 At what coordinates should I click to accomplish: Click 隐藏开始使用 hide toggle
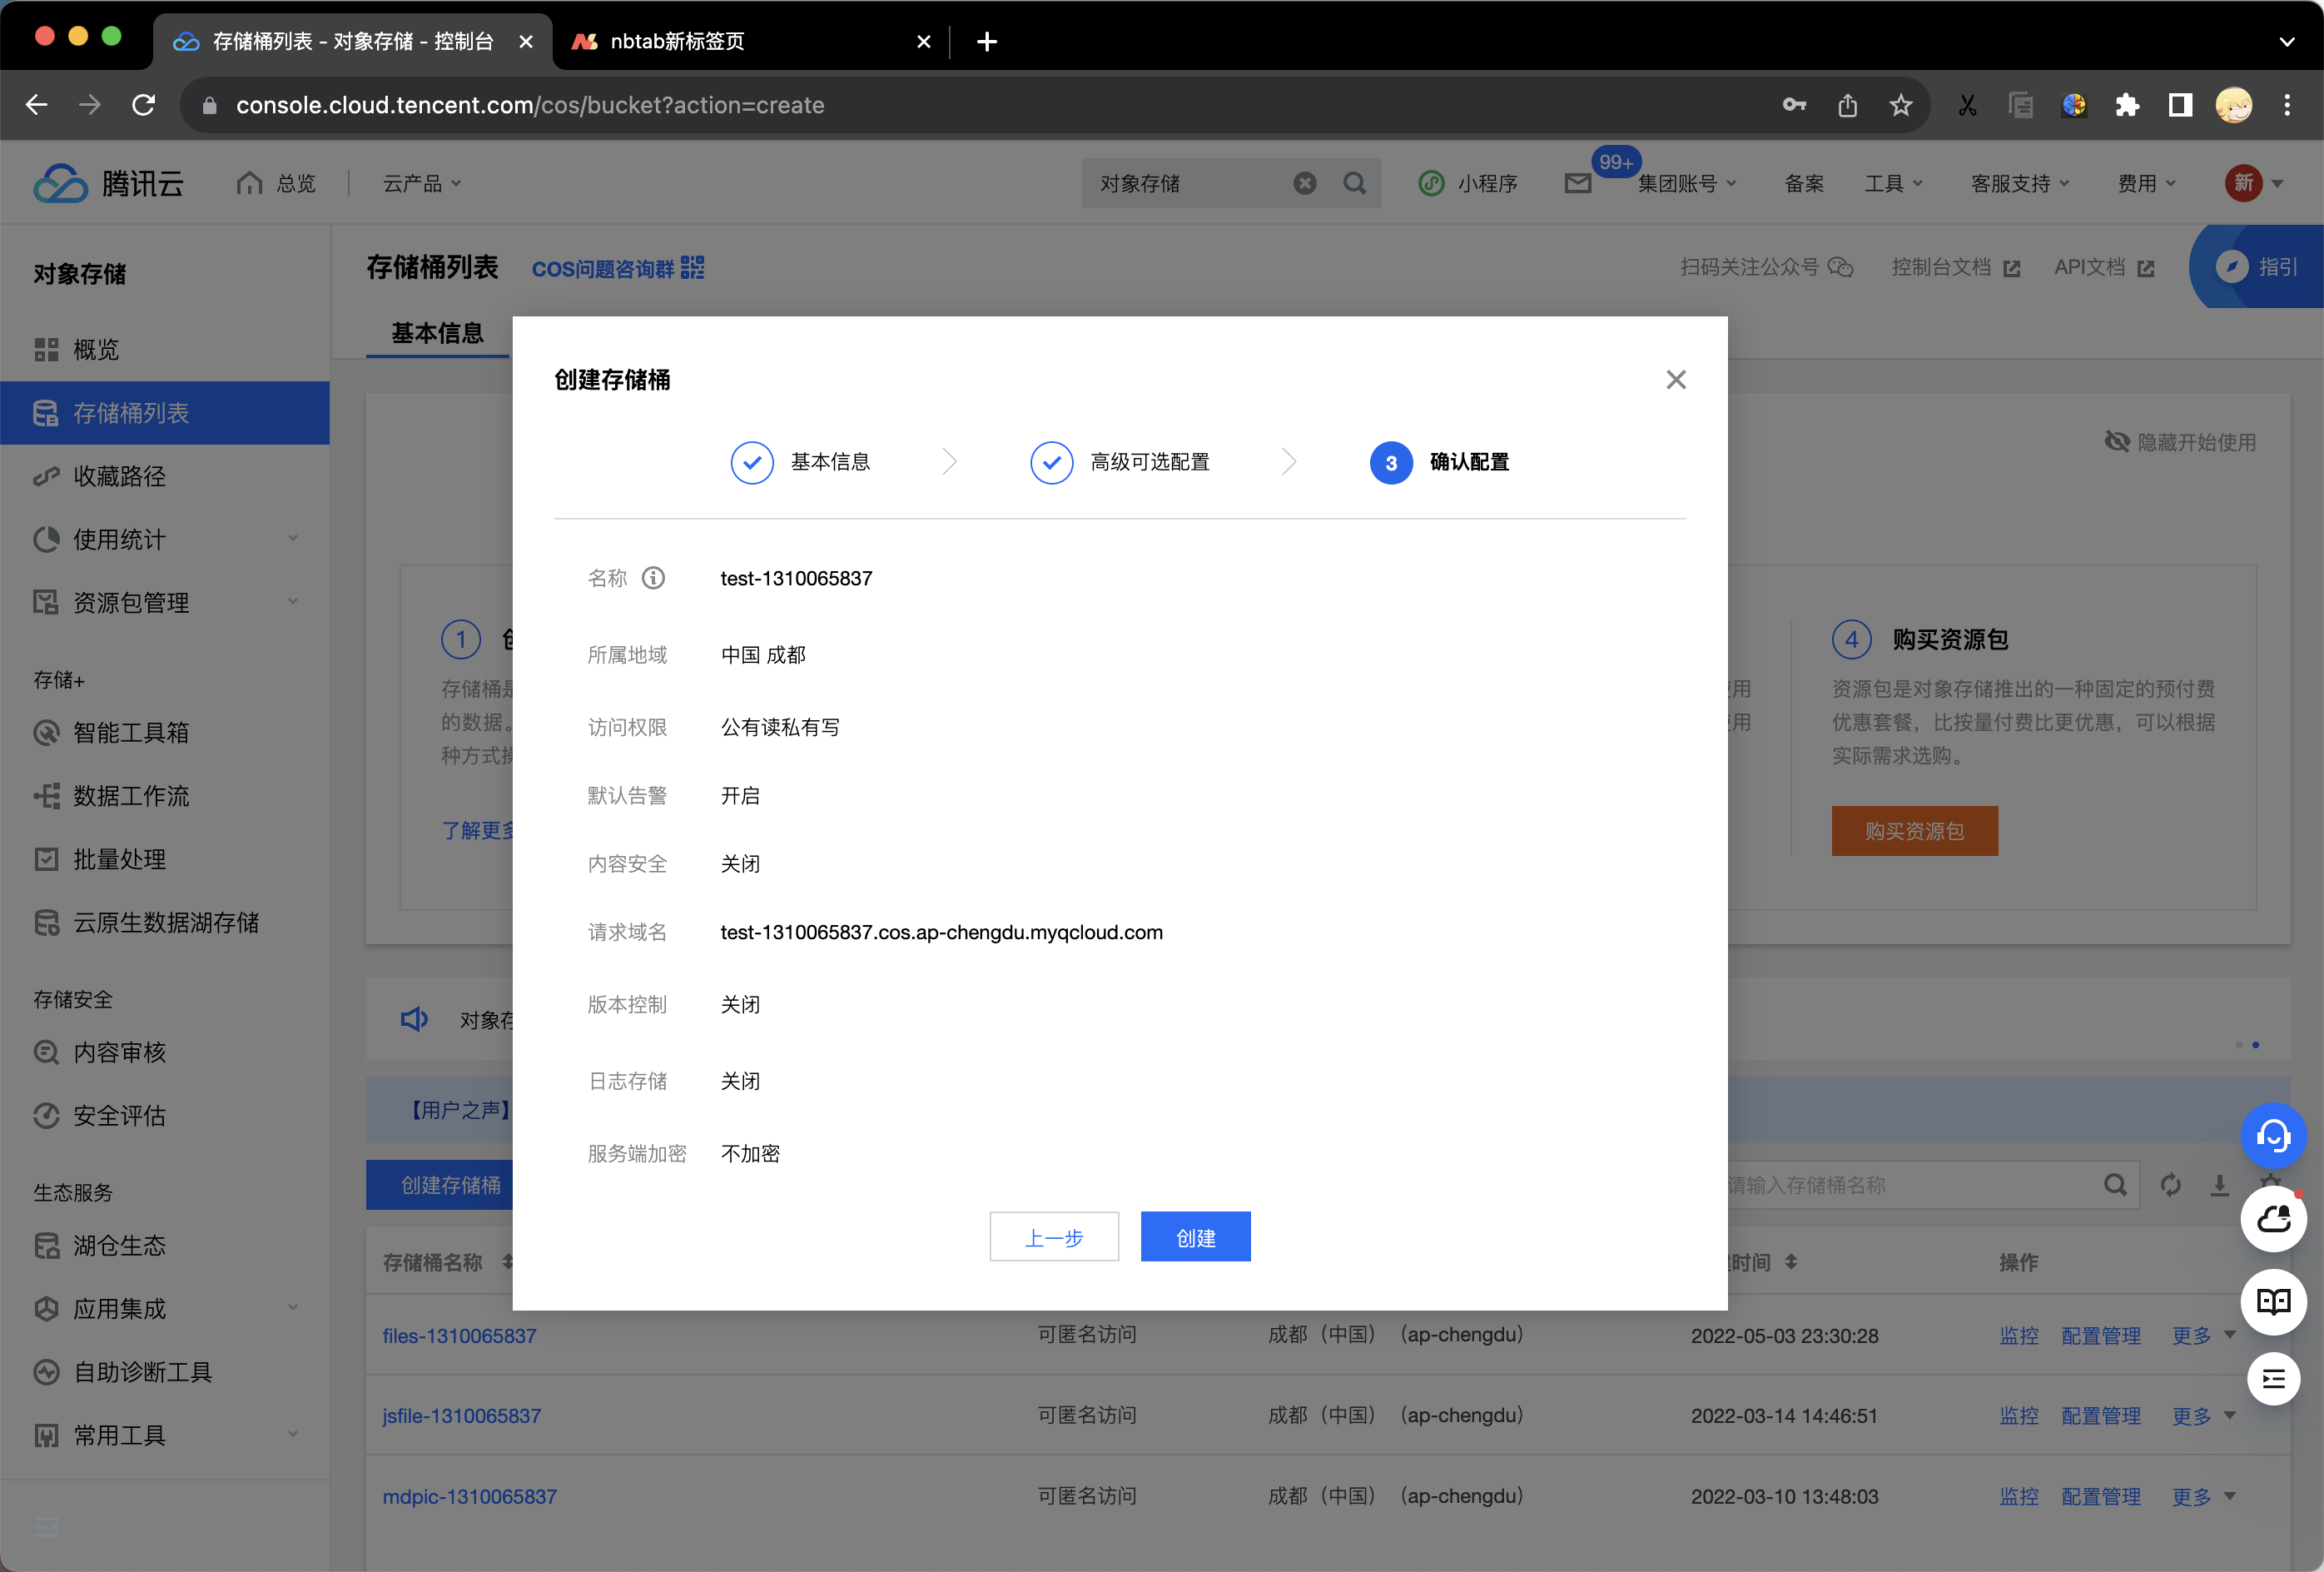point(2180,442)
